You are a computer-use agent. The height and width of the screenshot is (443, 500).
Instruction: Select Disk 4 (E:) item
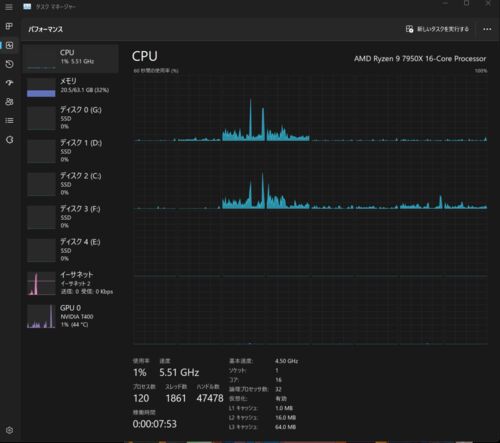pos(71,250)
